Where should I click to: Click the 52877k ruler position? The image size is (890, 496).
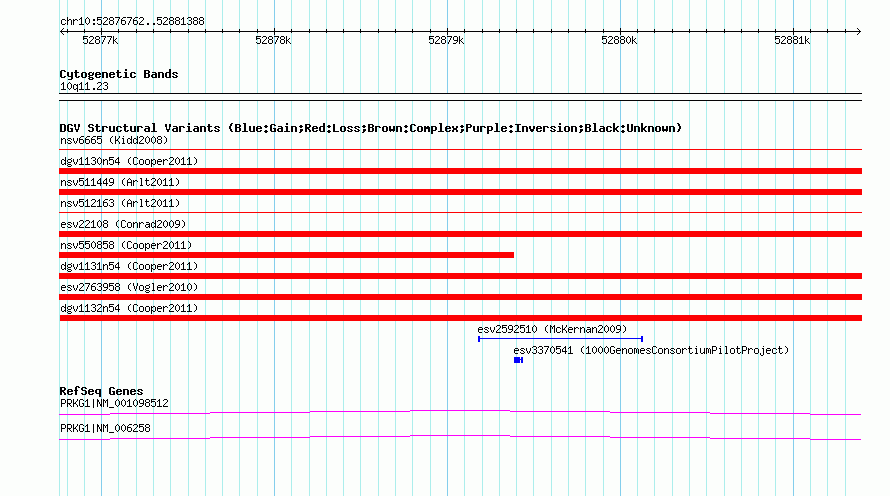pyautogui.click(x=100, y=40)
